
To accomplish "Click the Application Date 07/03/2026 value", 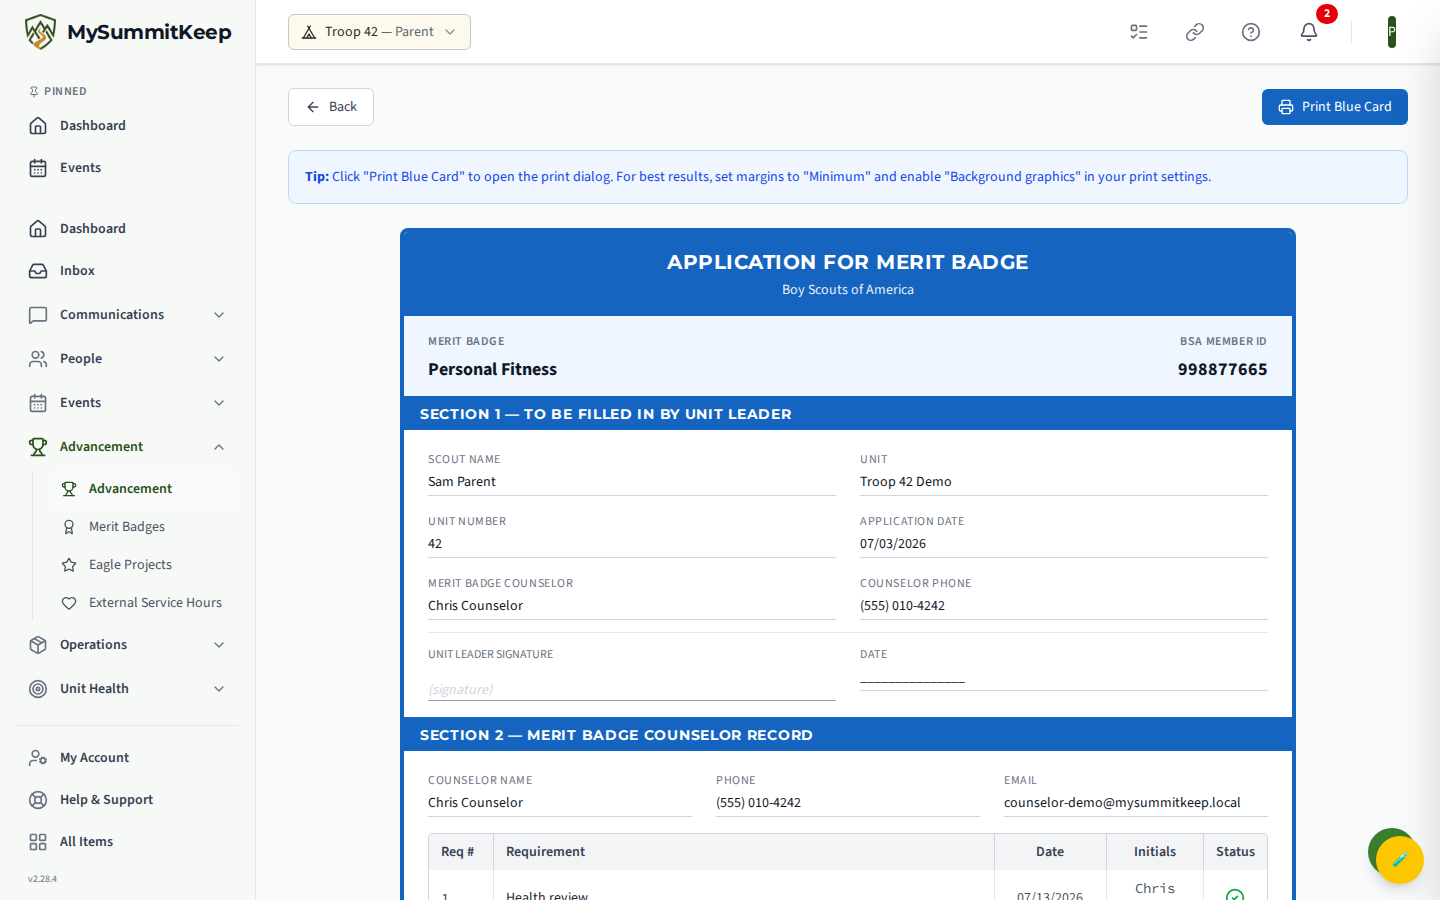I will coord(893,543).
